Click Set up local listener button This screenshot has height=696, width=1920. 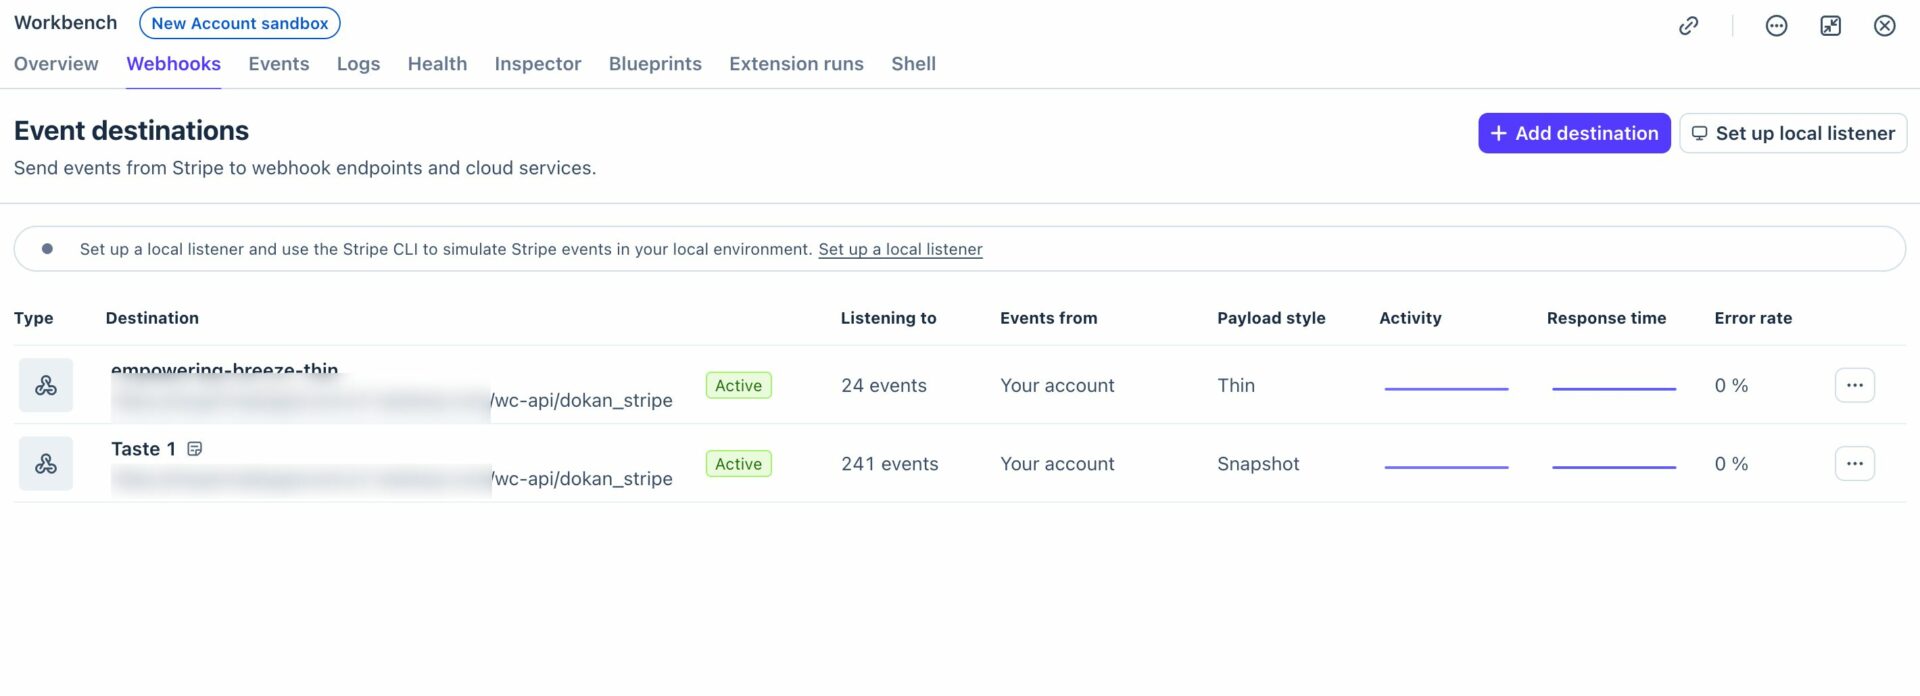[x=1793, y=133]
